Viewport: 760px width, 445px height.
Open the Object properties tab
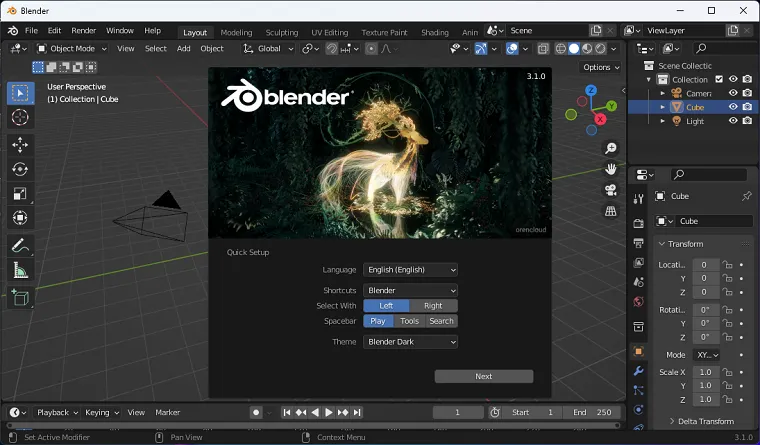pos(638,351)
